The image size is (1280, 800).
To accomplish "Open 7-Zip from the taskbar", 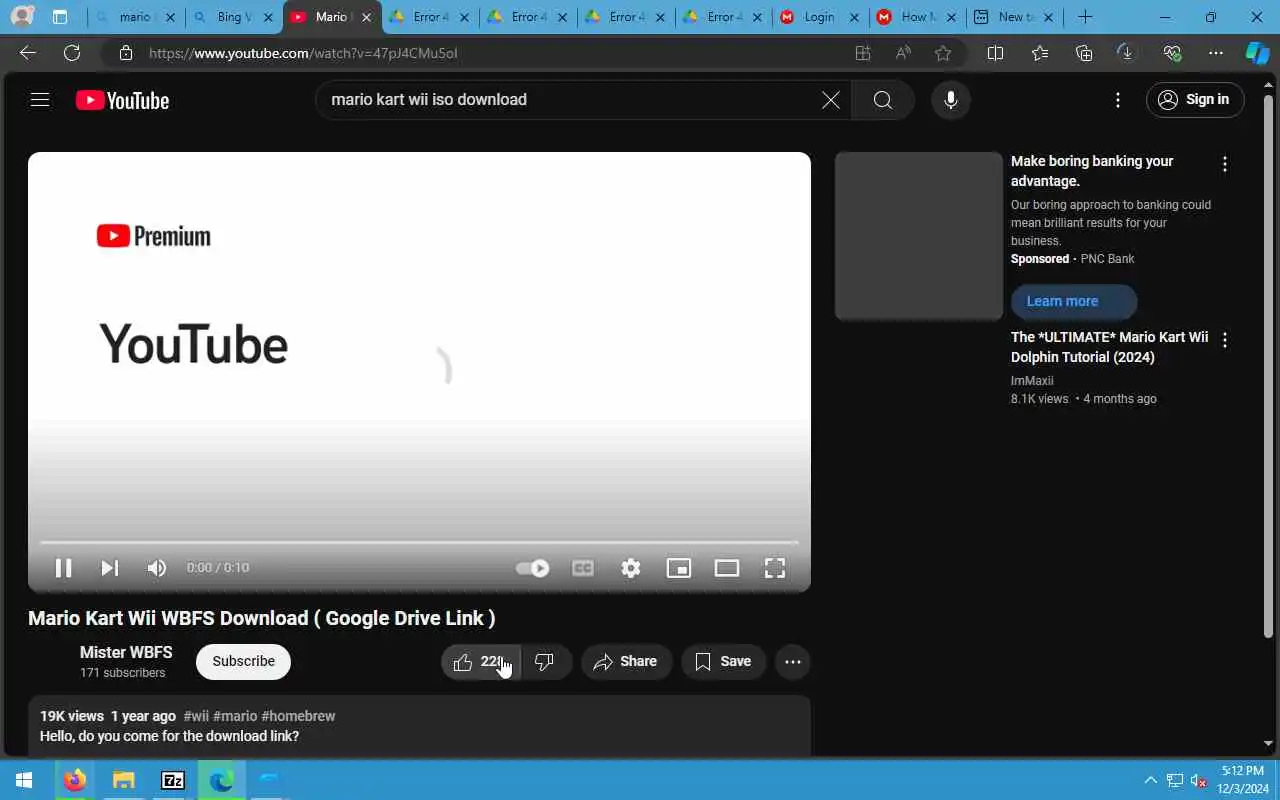I will coord(172,780).
